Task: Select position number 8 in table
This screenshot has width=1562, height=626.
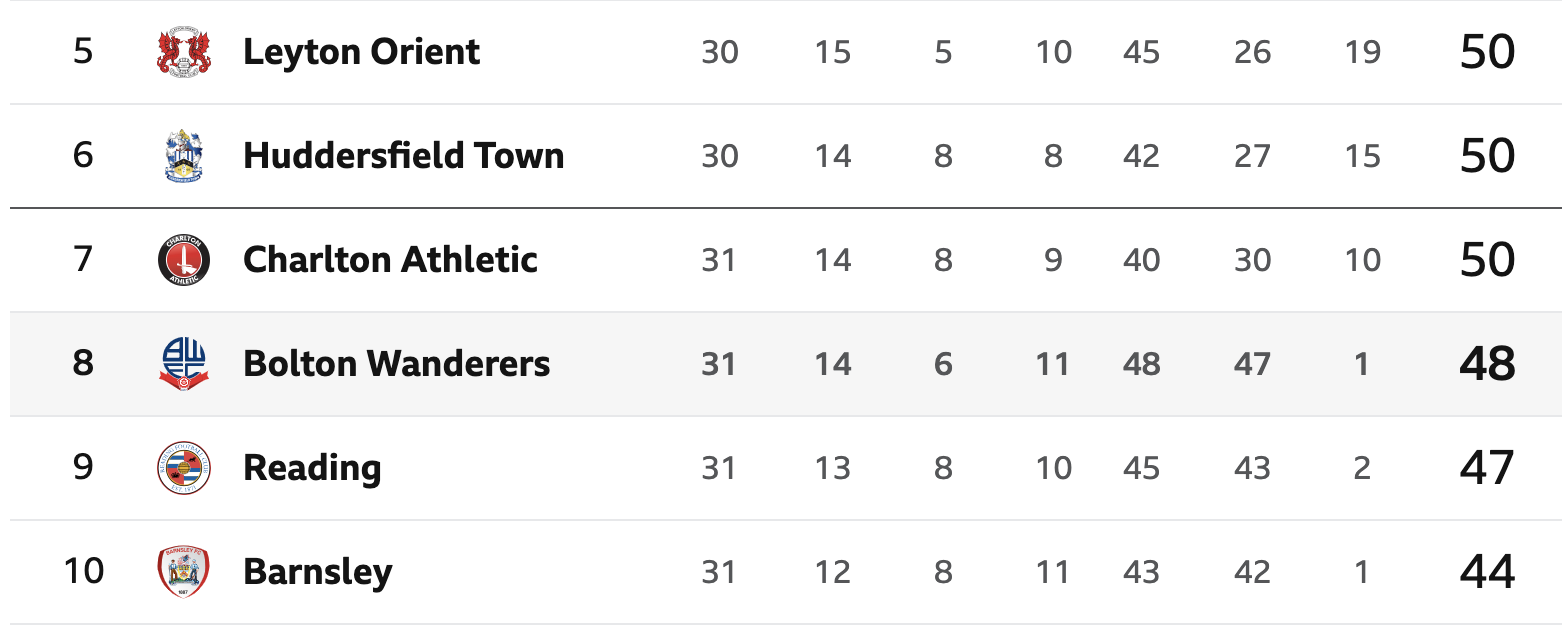Action: (83, 362)
